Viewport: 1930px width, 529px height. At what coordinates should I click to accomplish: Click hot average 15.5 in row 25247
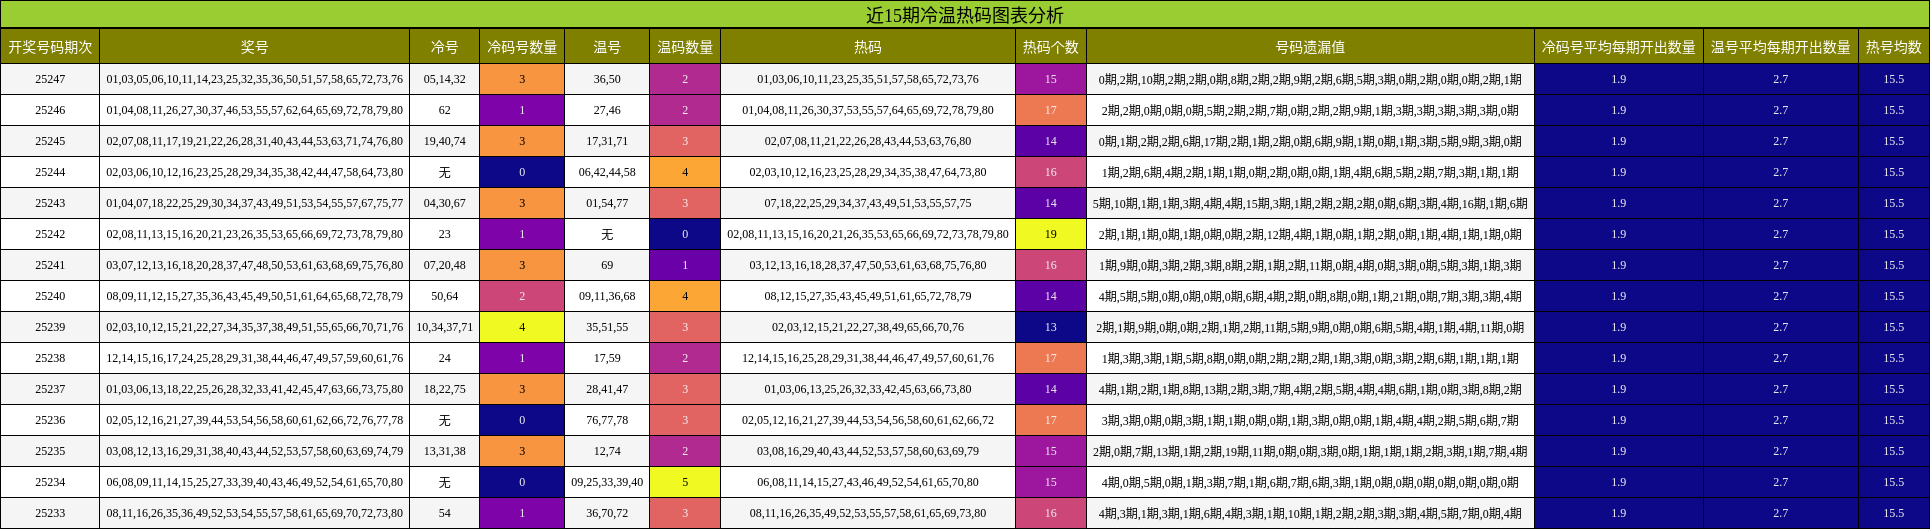coord(1894,79)
